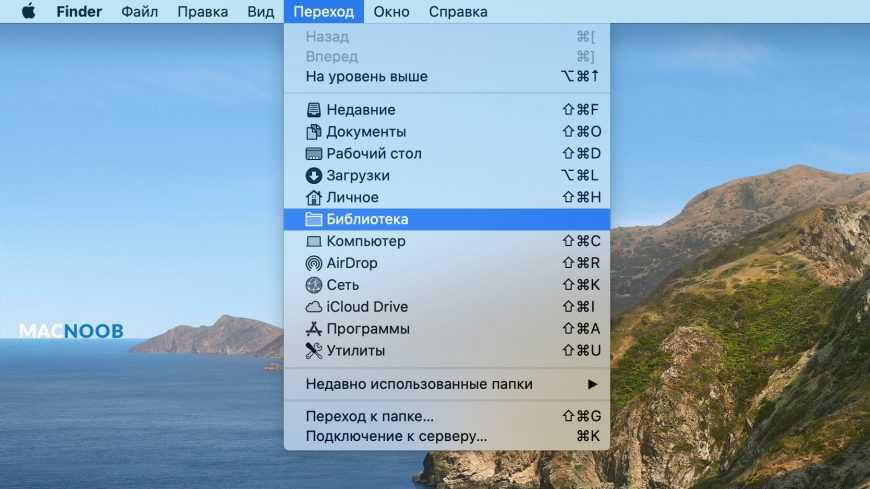Click the ⇧⌘D shortcut beside Рабочий стол
The image size is (870, 489).
[x=581, y=154]
